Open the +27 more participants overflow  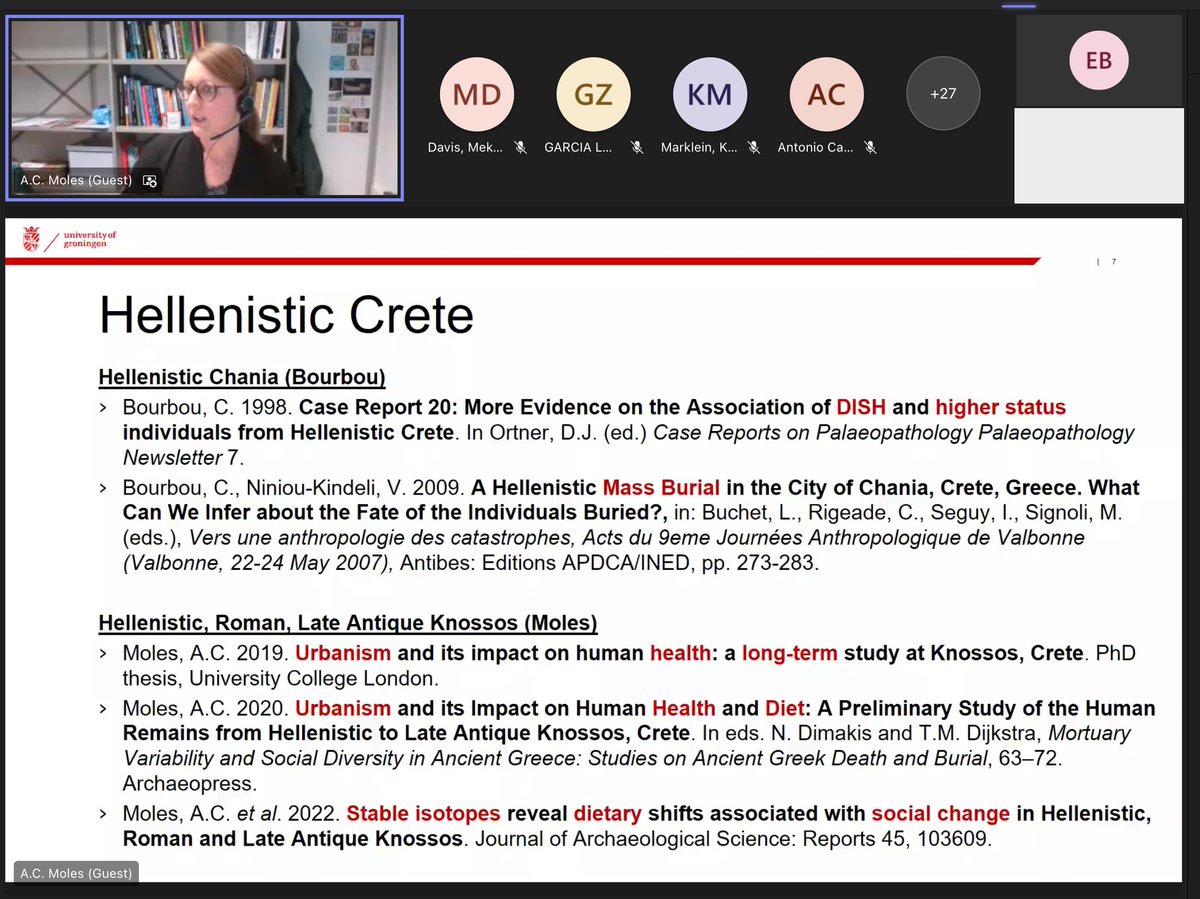pyautogui.click(x=943, y=94)
